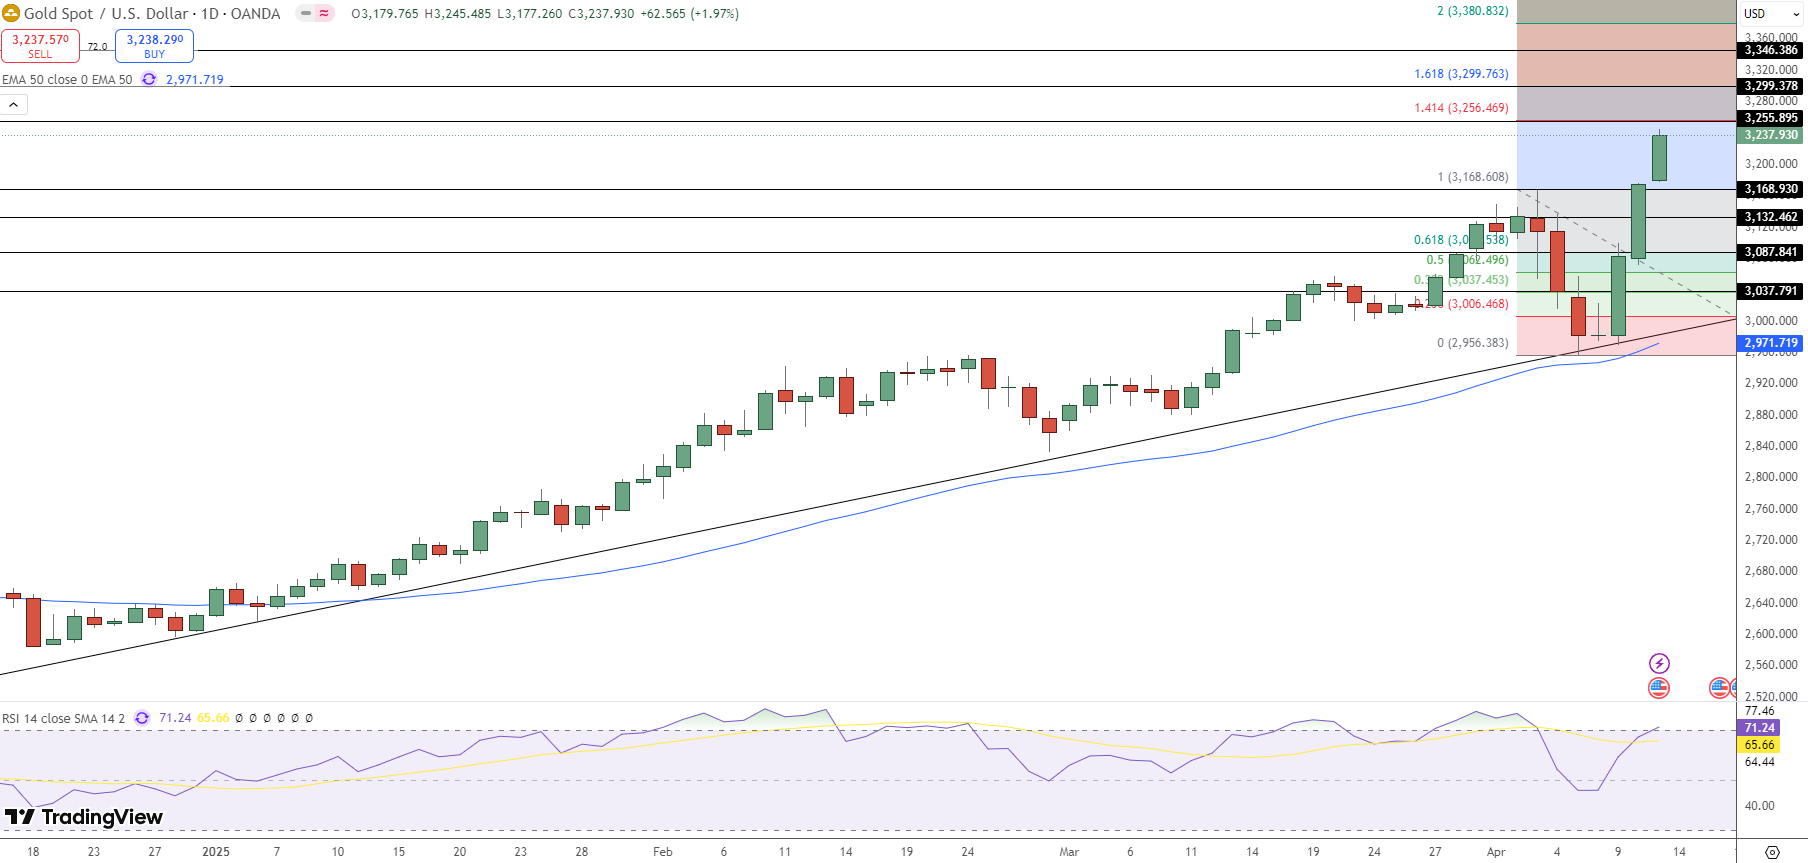Open the Gold Spot / U.S. Dollar symbol title

tap(152, 13)
